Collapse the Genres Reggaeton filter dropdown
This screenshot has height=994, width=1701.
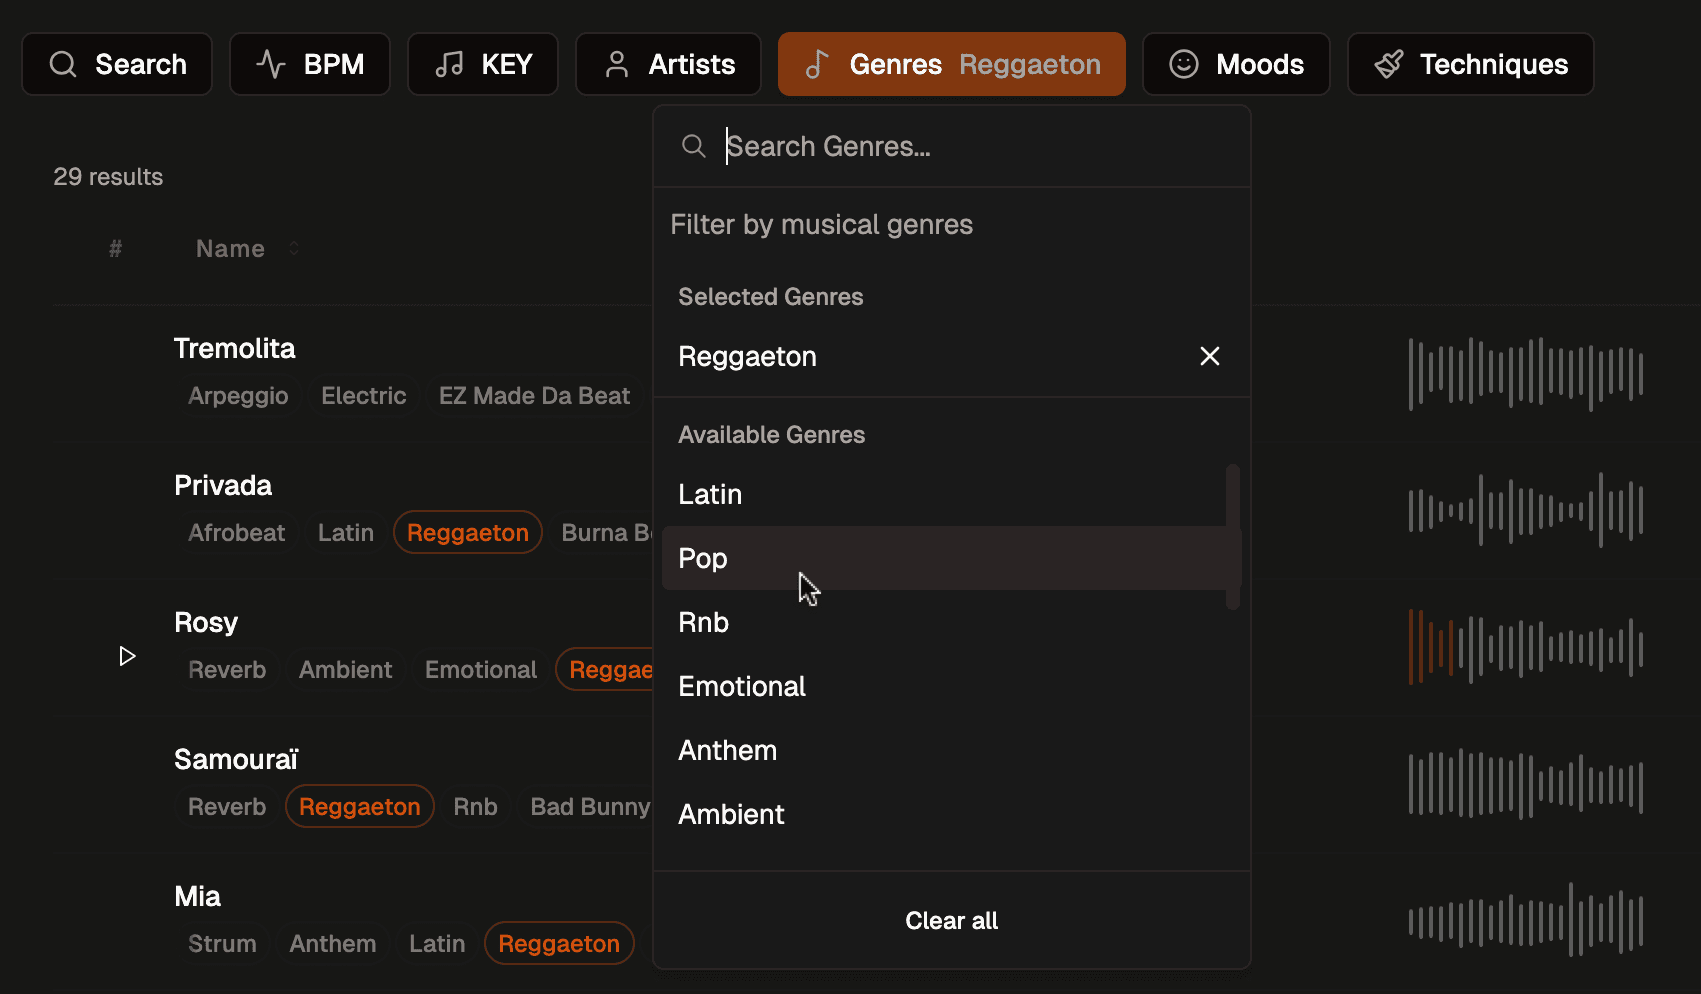951,64
